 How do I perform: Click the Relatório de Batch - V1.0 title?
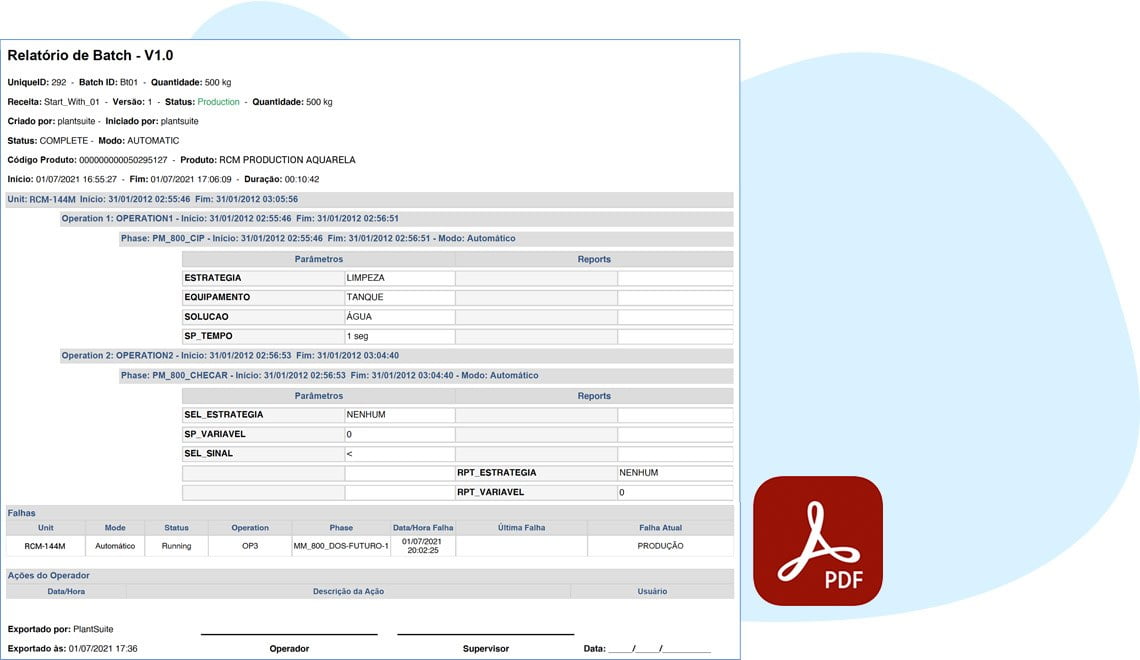click(90, 55)
